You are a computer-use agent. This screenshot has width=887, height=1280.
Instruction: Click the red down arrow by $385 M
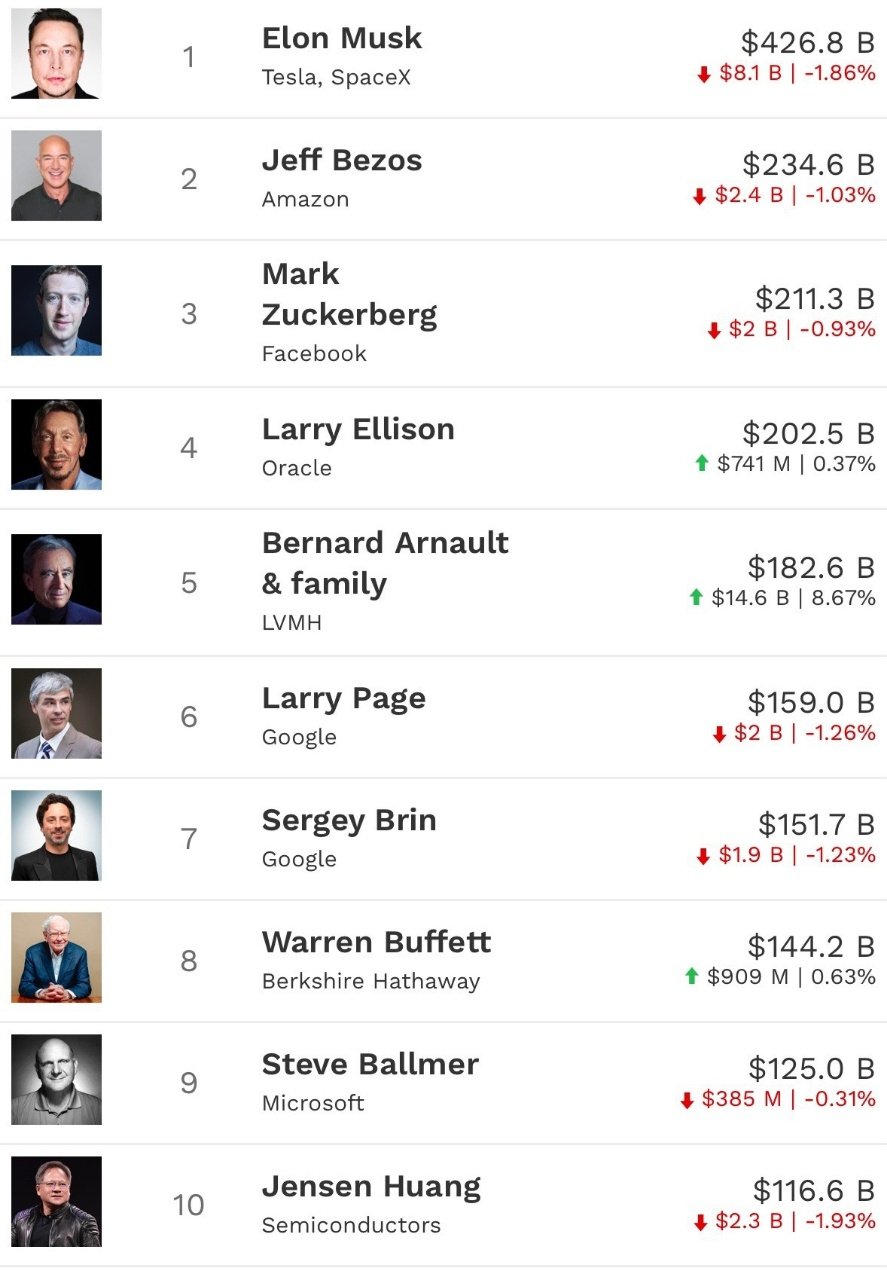click(x=687, y=1100)
